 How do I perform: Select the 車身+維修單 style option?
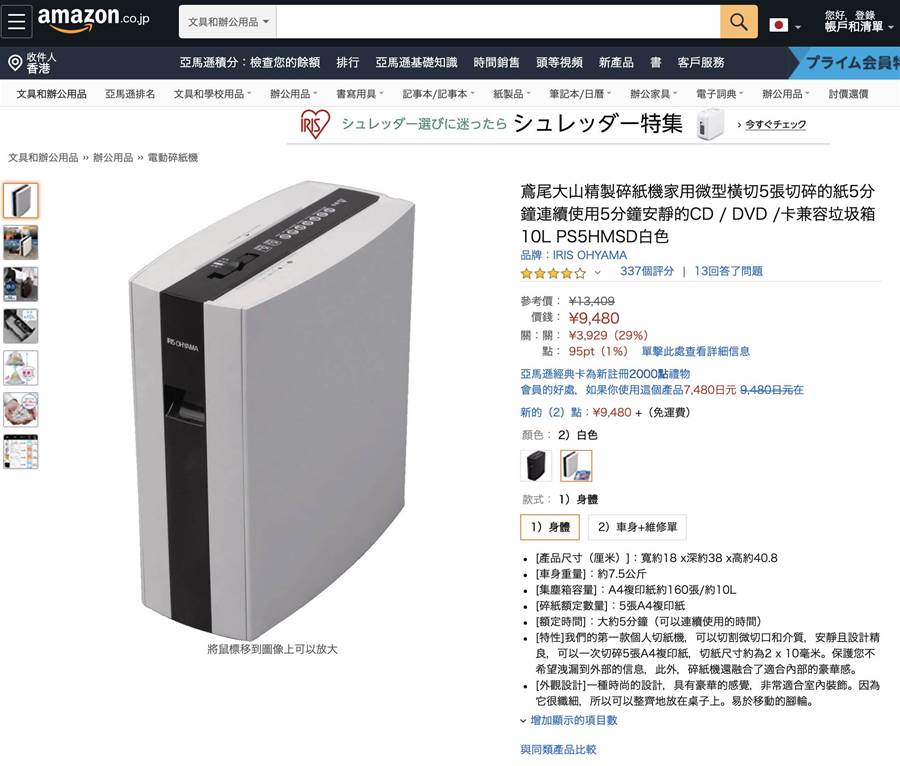tap(637, 527)
